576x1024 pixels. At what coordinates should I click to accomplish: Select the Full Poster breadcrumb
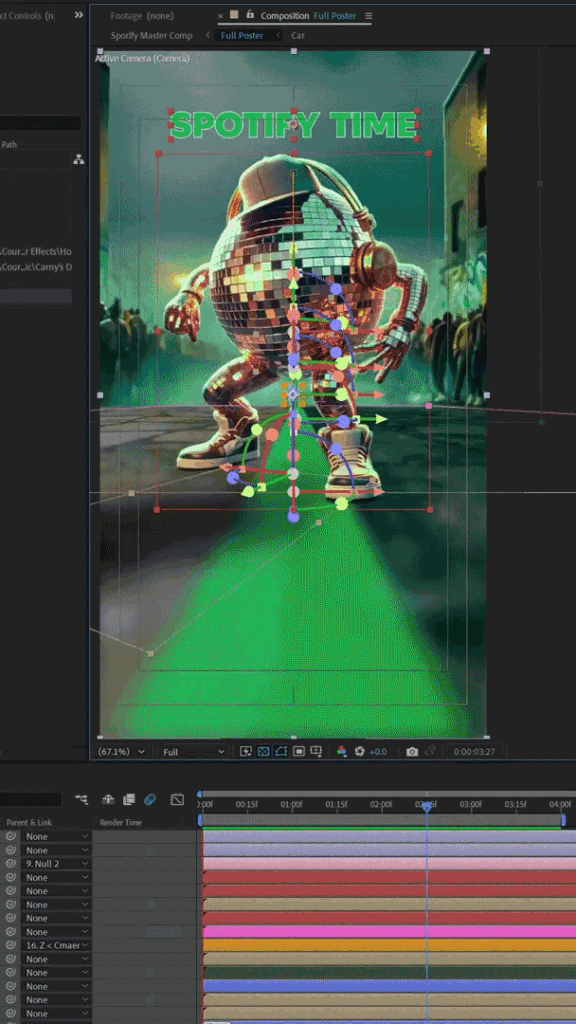[242, 35]
